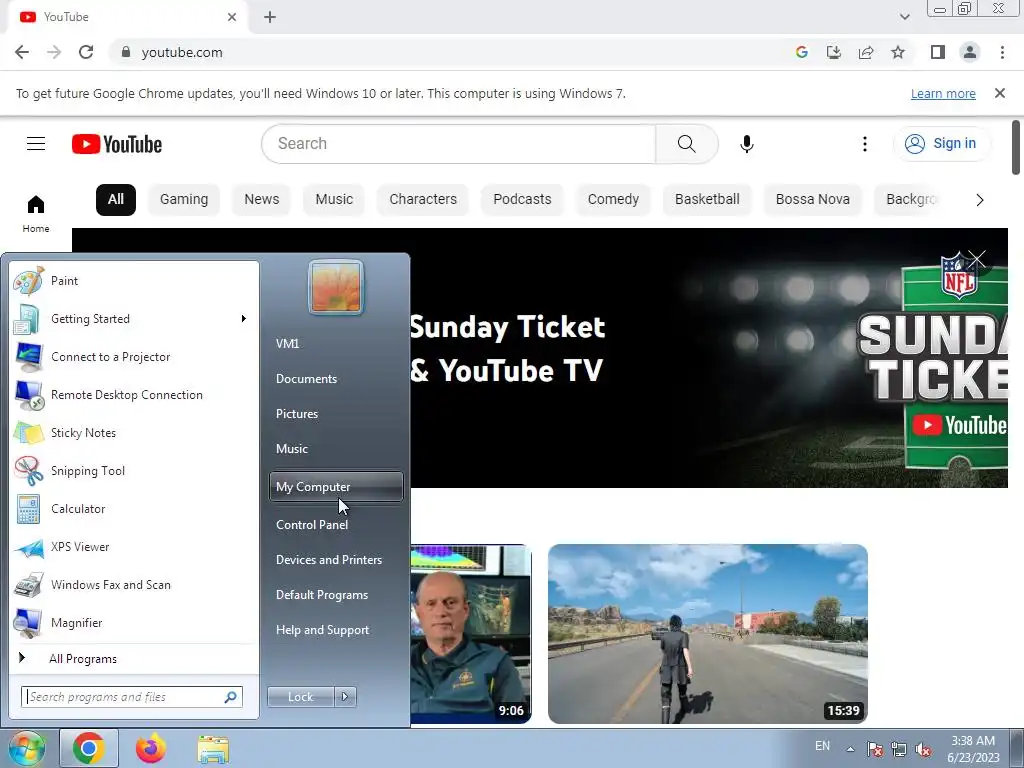Select the Gaming category chip
Image resolution: width=1024 pixels, height=768 pixels.
point(184,199)
